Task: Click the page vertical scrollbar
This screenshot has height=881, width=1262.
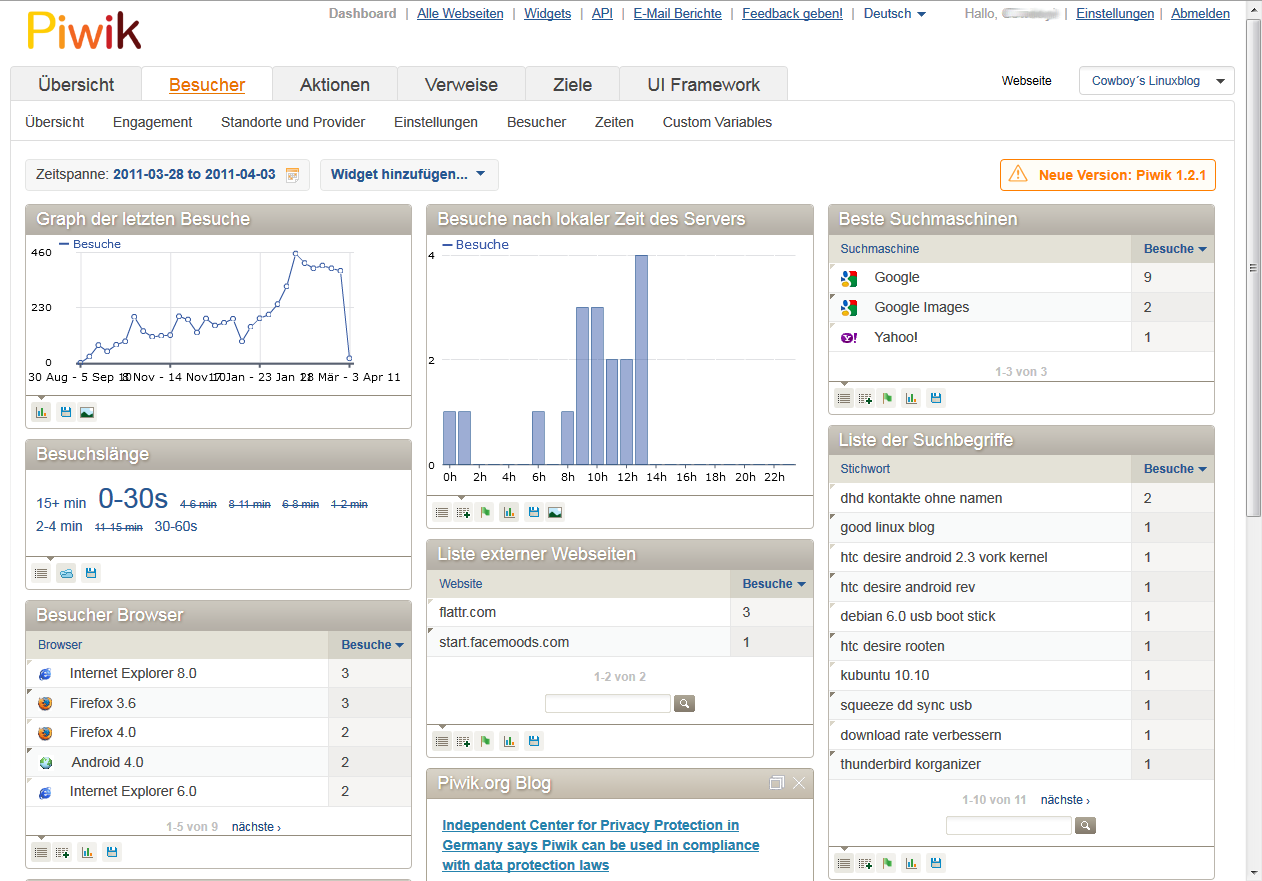Action: (x=1253, y=268)
